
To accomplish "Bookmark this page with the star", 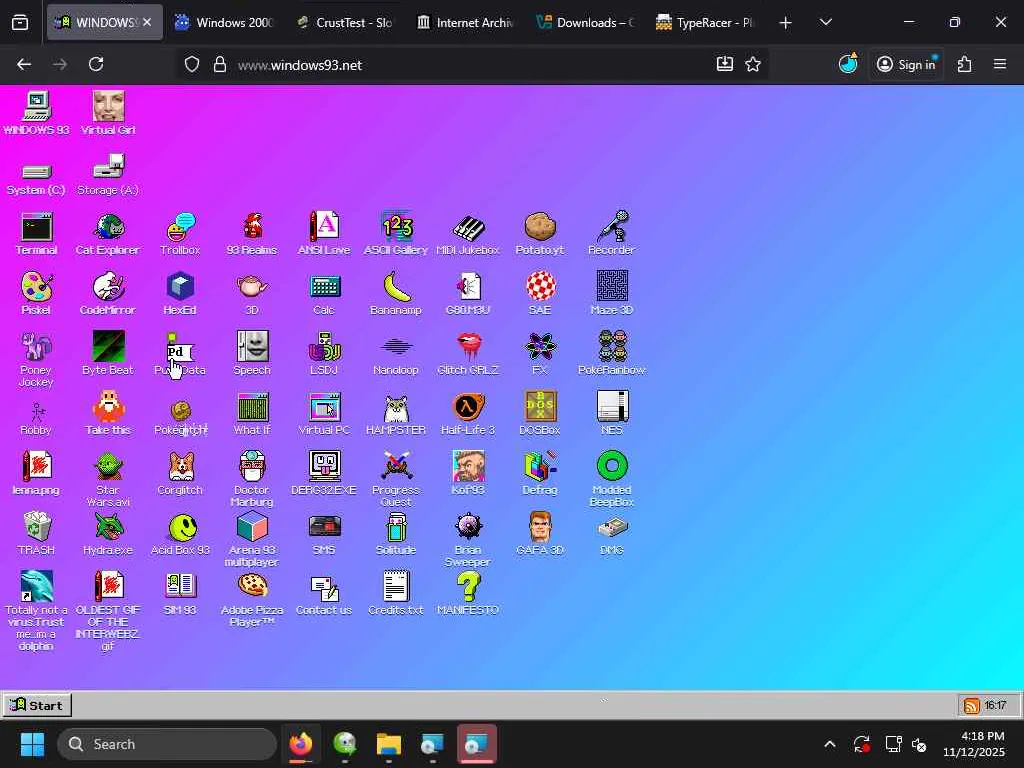I will 753,64.
